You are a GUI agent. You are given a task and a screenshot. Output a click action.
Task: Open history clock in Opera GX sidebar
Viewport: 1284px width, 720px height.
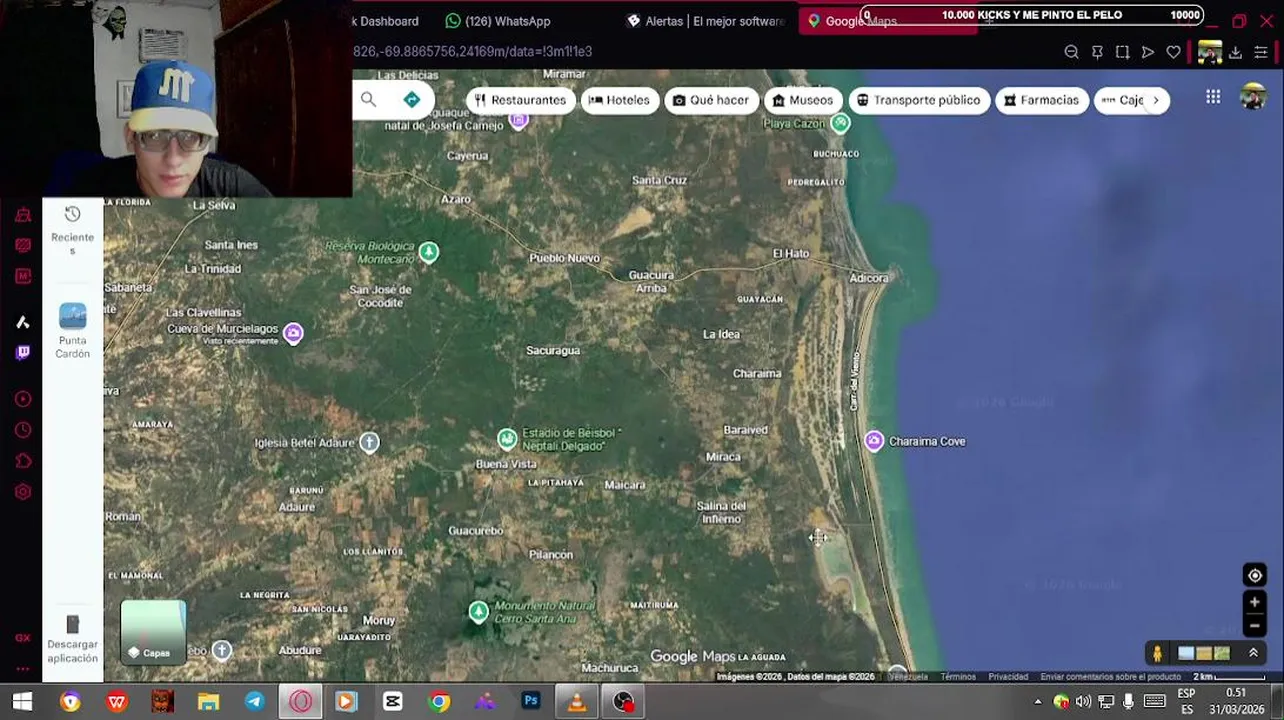pos(22,430)
